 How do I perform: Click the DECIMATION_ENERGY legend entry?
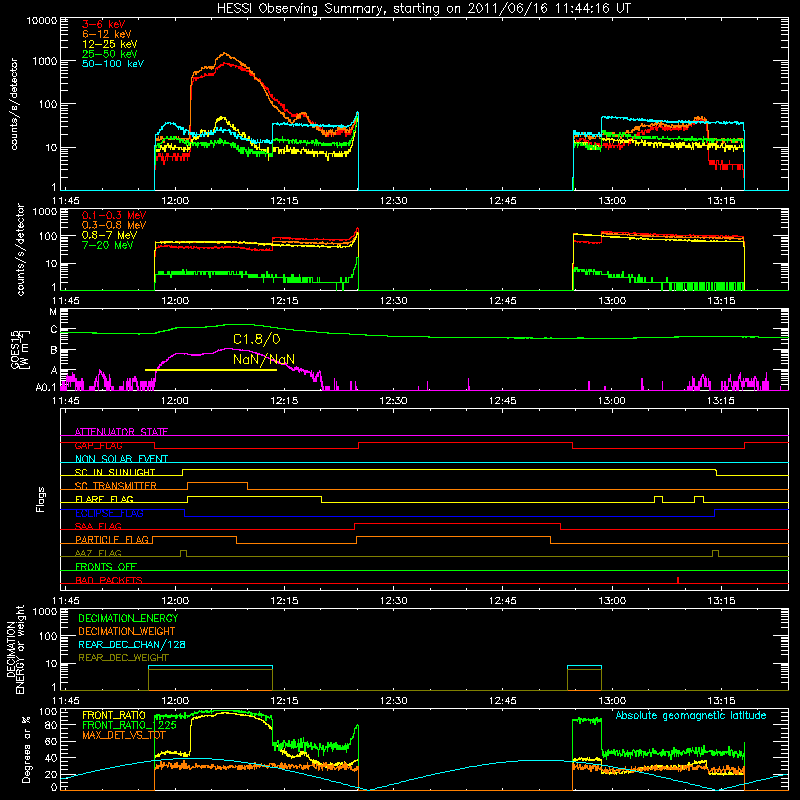(x=128, y=618)
